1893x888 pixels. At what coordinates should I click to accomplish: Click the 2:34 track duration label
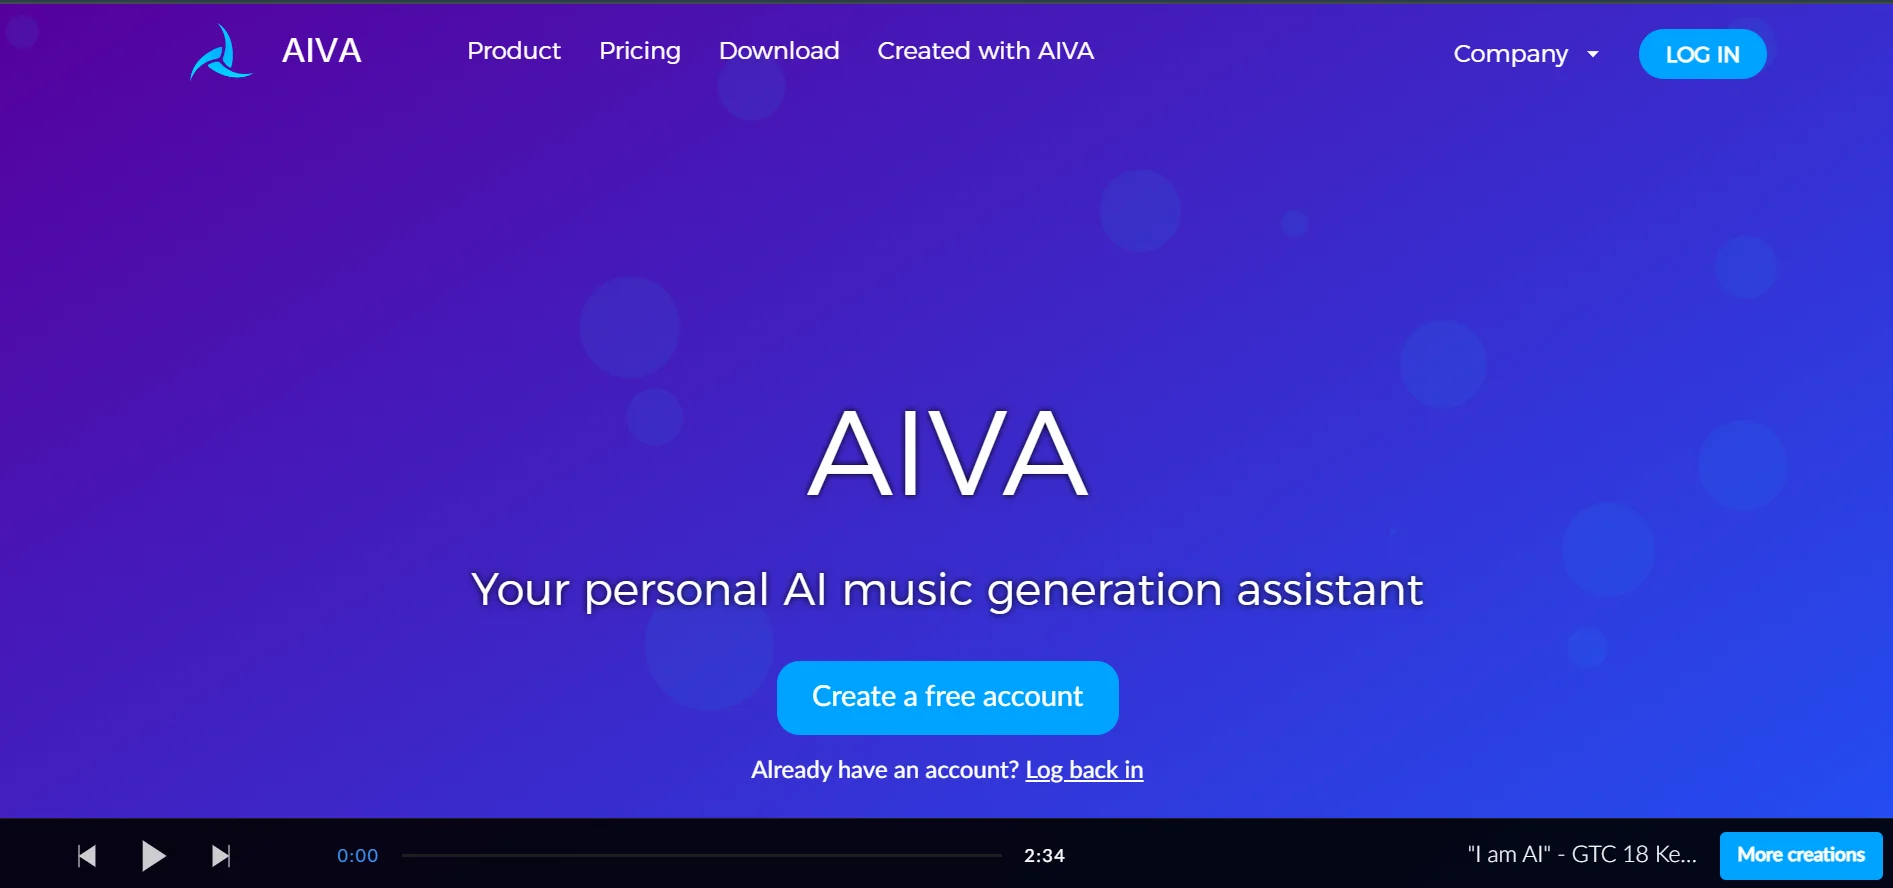pyautogui.click(x=1044, y=855)
